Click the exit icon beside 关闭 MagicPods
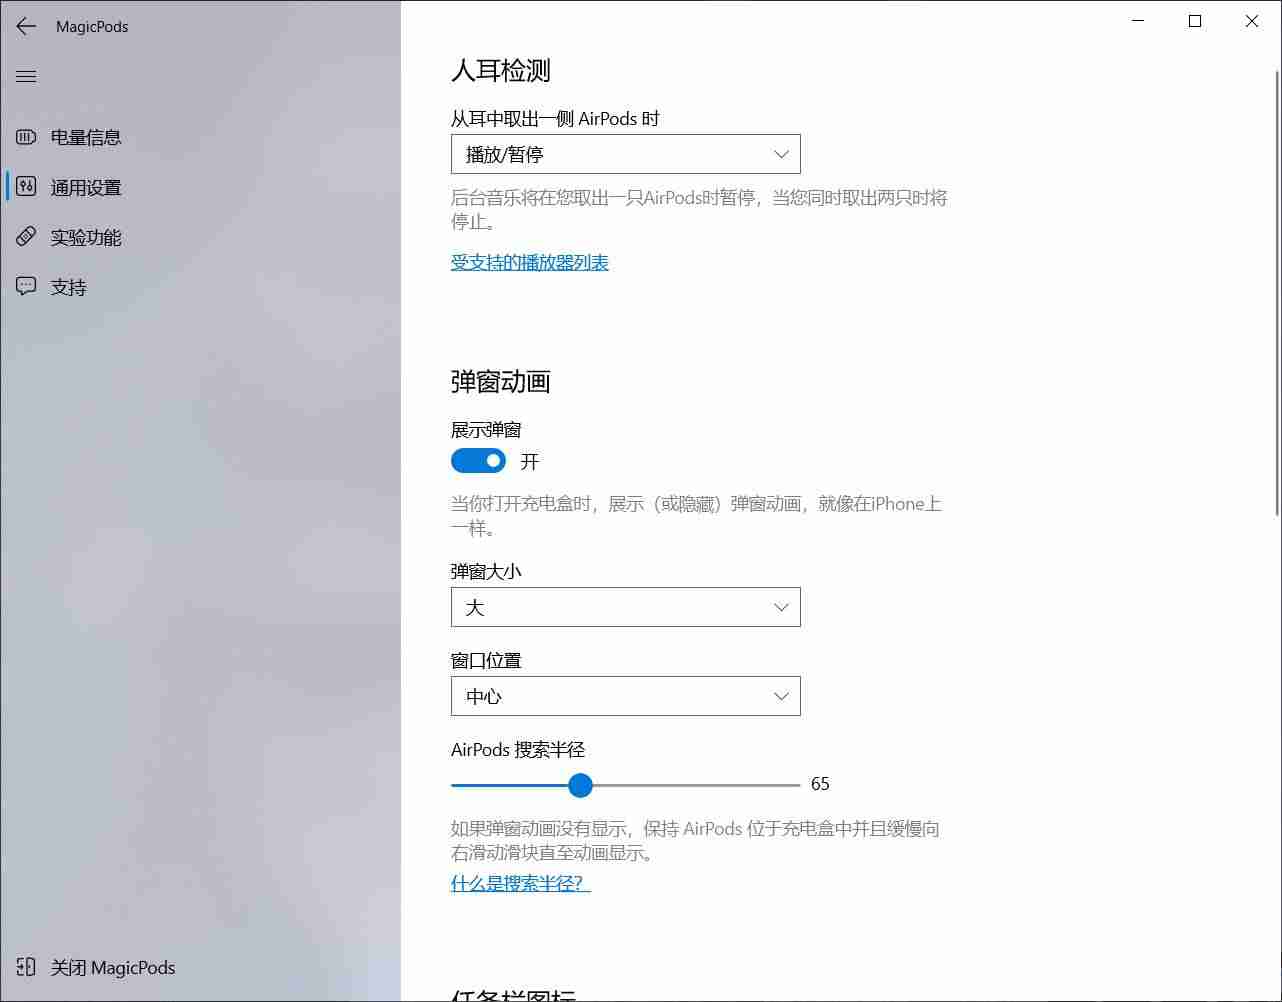Screen dimensions: 1282x1002 click(26, 967)
